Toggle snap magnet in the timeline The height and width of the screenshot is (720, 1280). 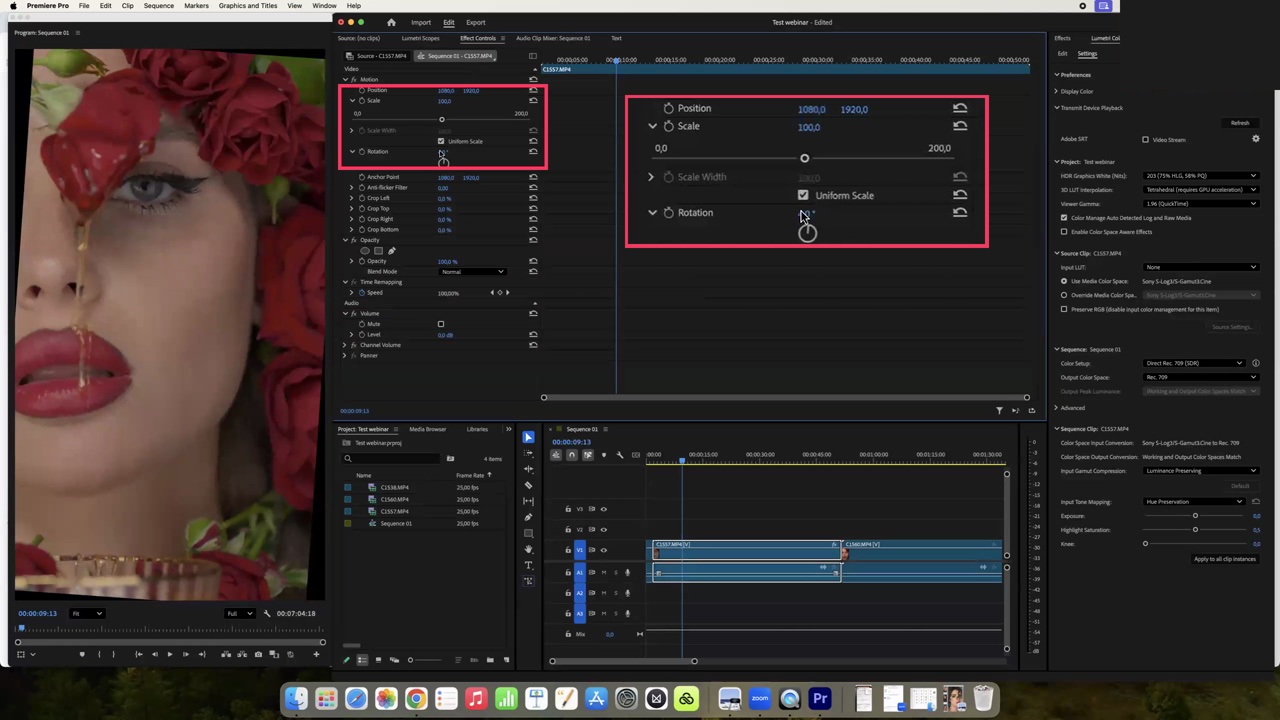pos(572,455)
